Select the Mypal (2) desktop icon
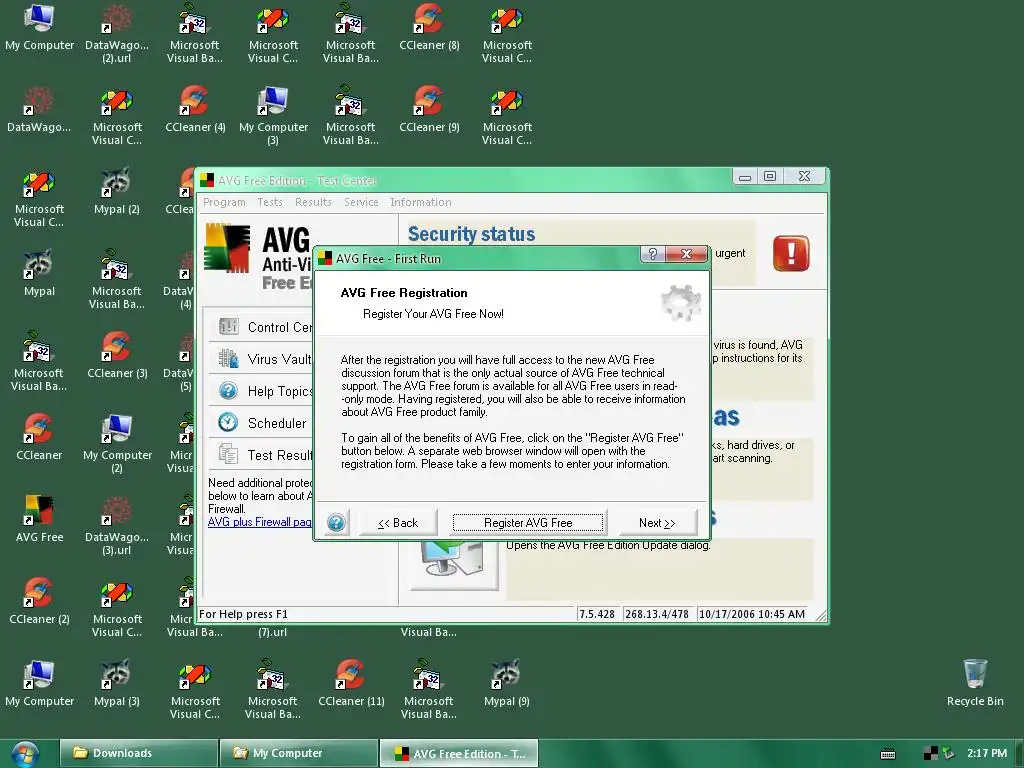The height and width of the screenshot is (768, 1024). (116, 191)
